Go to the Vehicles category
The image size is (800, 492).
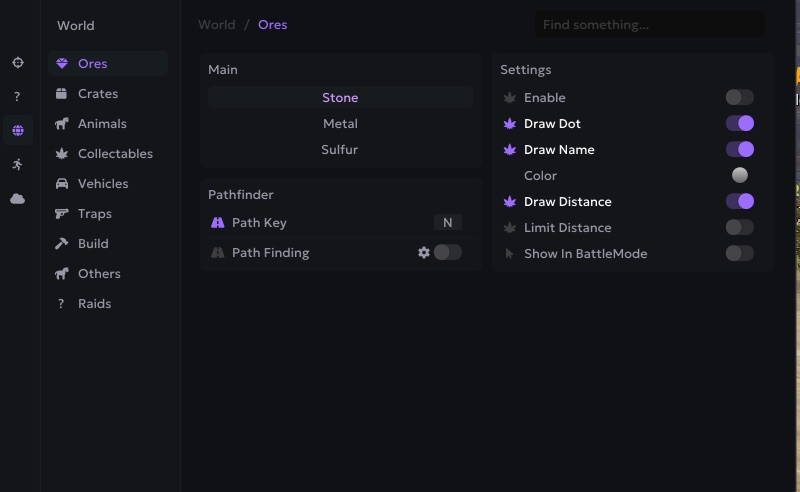pyautogui.click(x=103, y=184)
